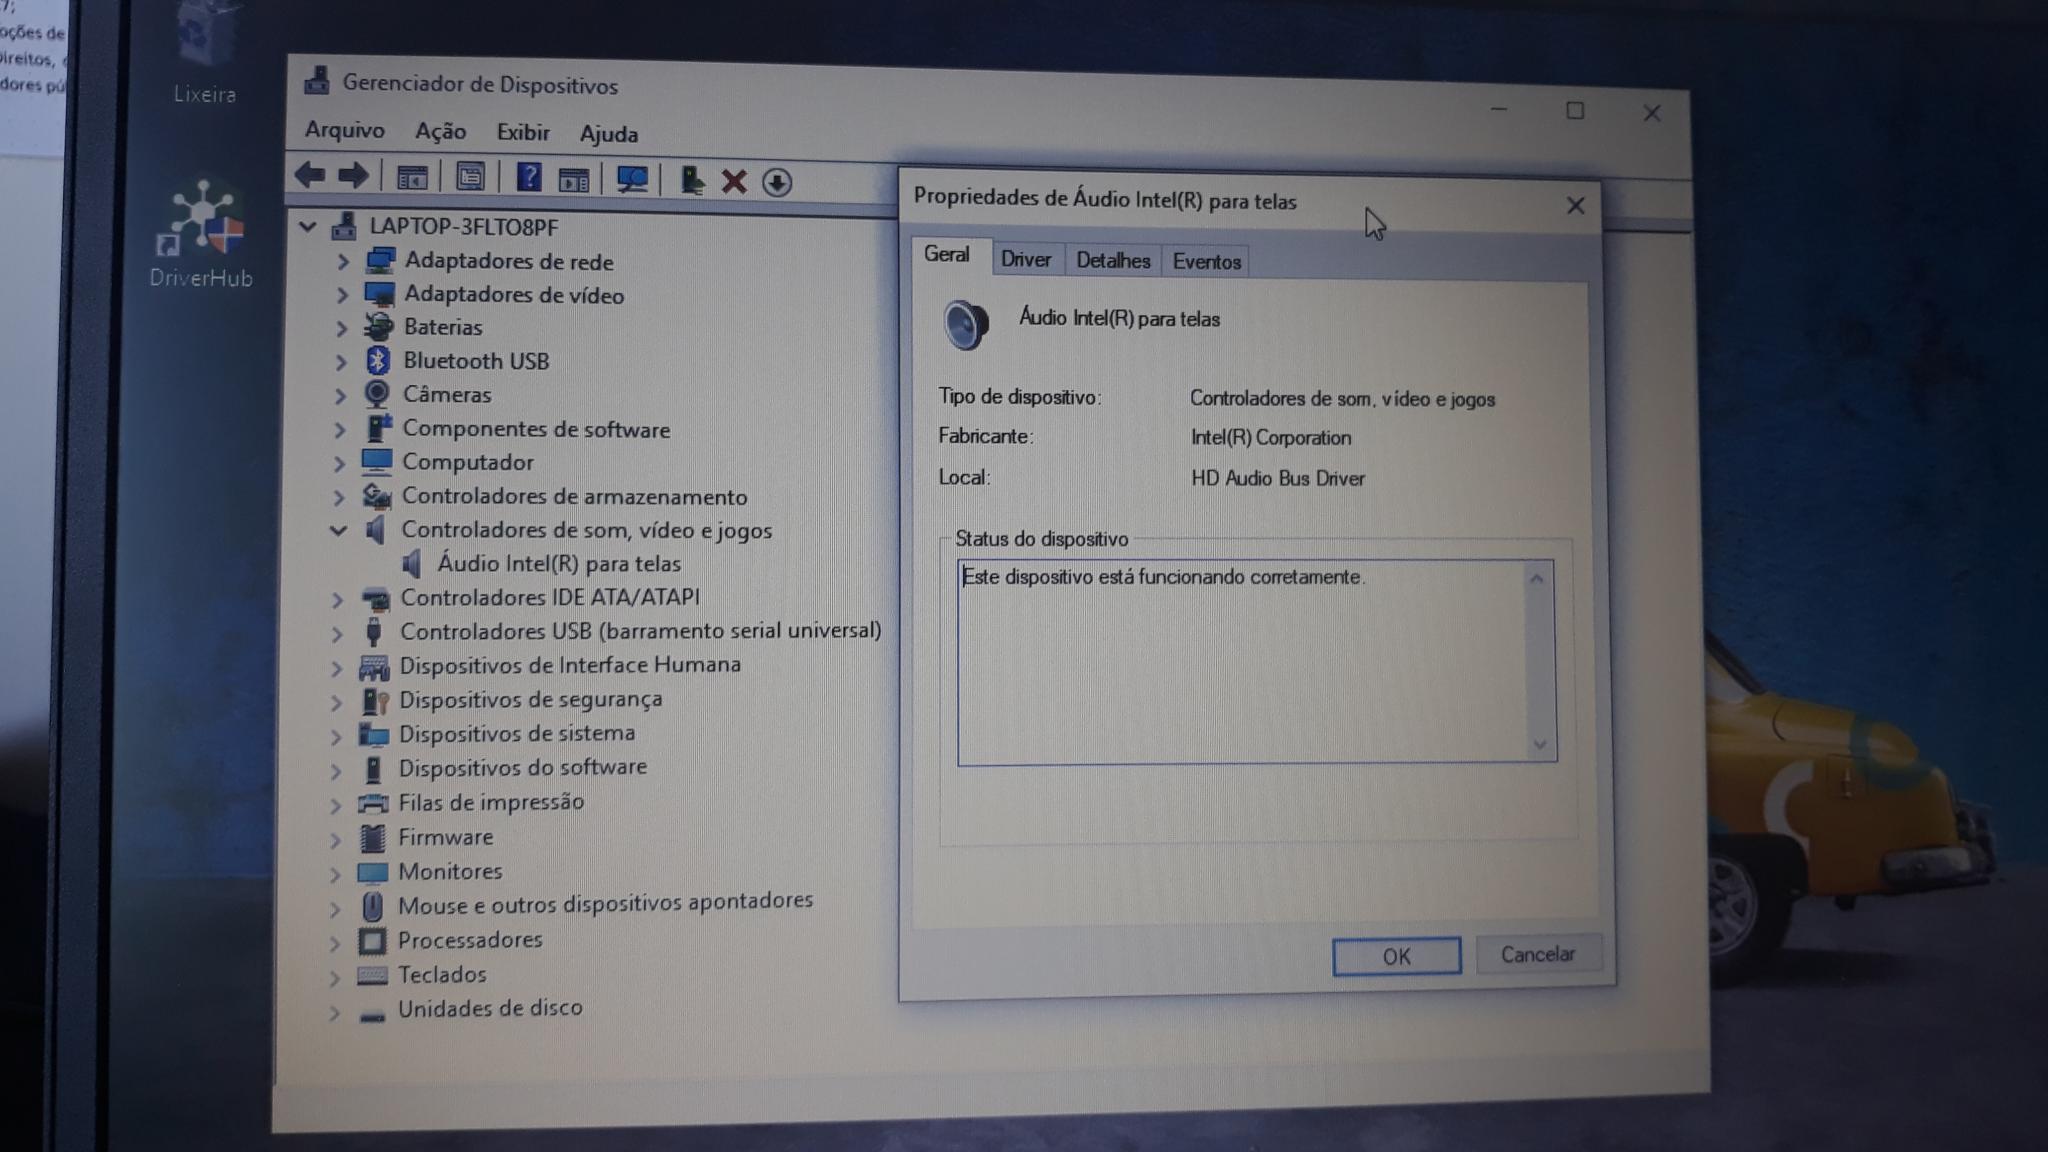Click the Update driver toolbar icon
The image size is (2048, 1152).
(x=692, y=181)
